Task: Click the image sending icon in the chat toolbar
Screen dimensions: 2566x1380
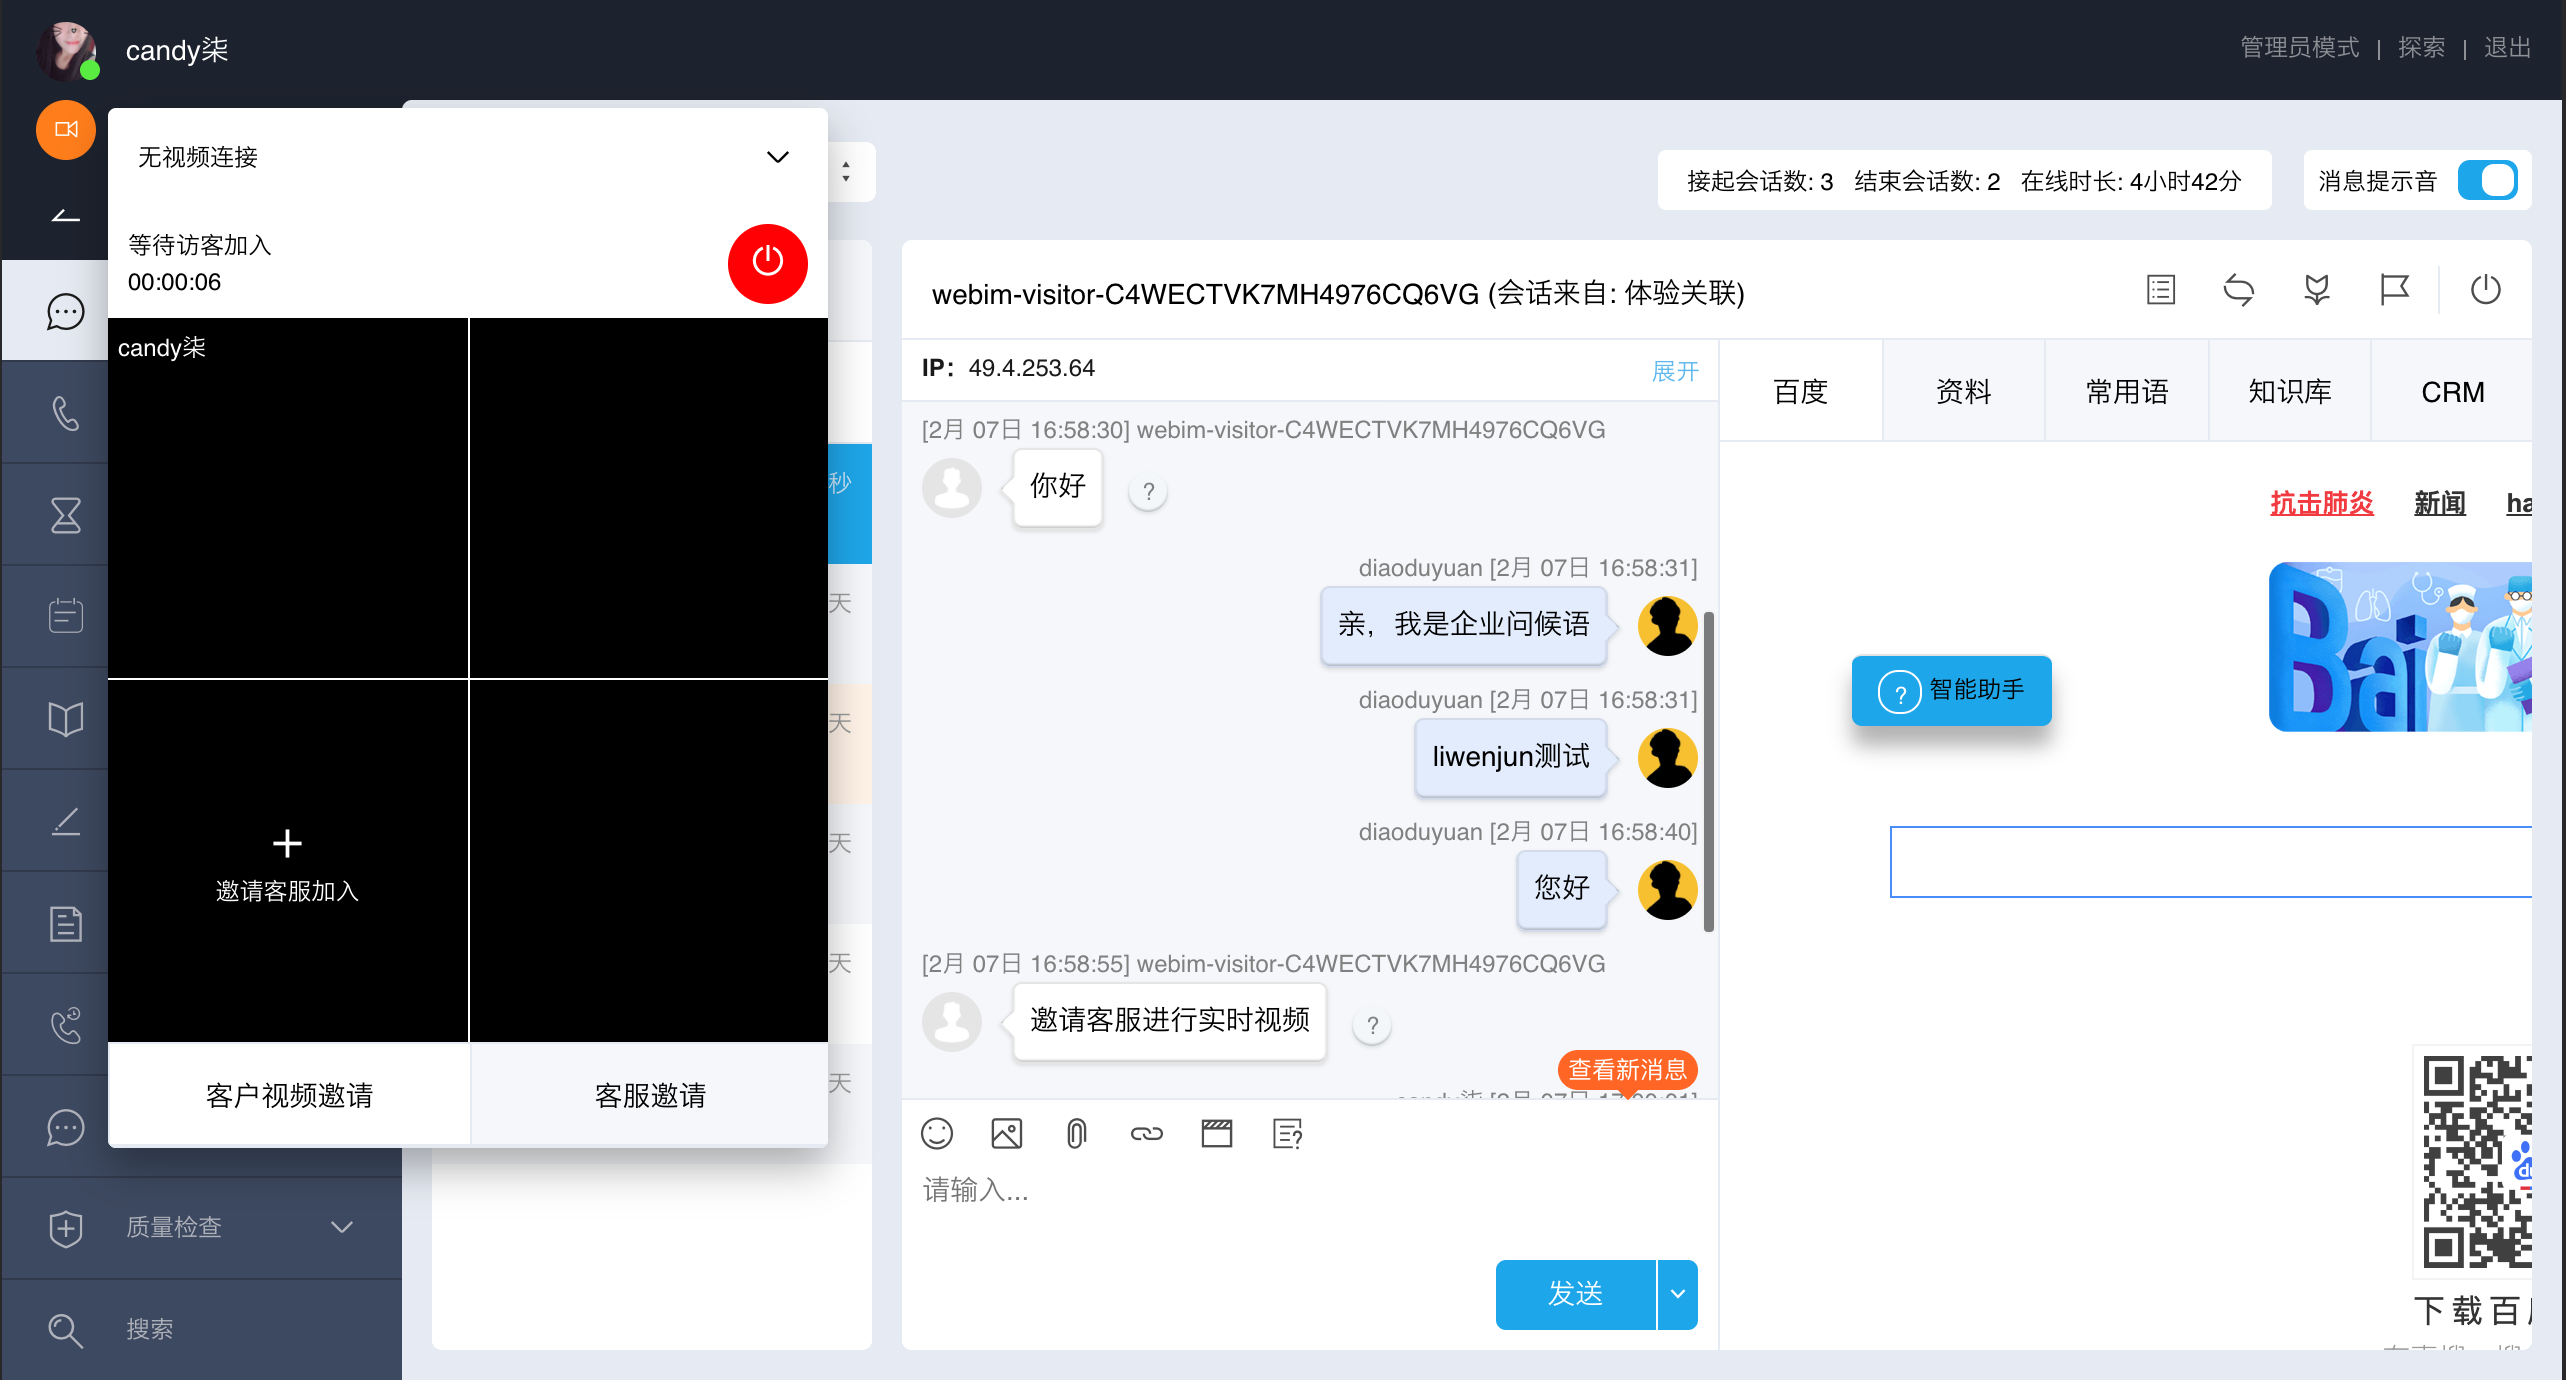Action: 1006,1133
